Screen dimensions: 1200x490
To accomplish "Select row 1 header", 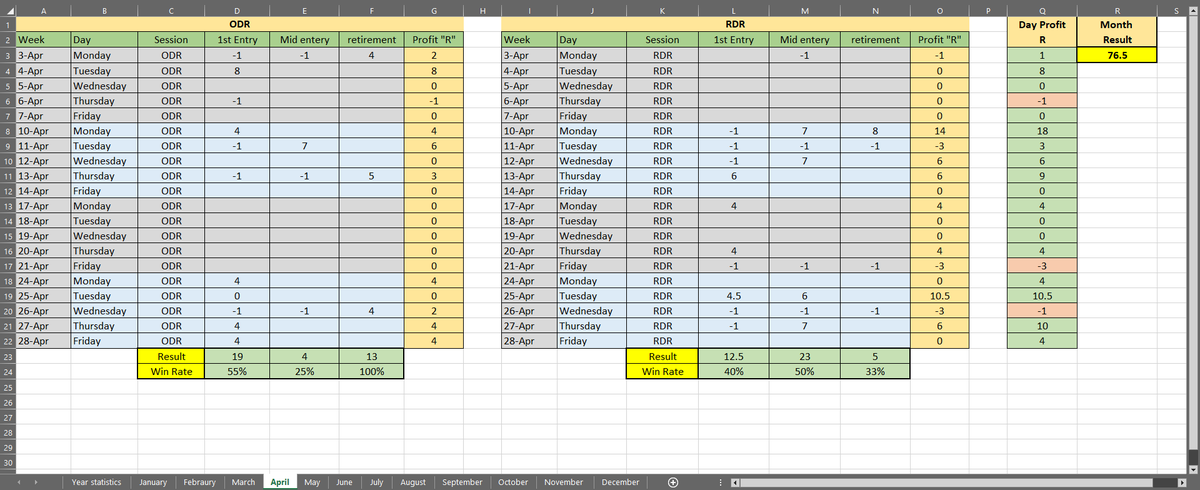I will click(x=6, y=24).
